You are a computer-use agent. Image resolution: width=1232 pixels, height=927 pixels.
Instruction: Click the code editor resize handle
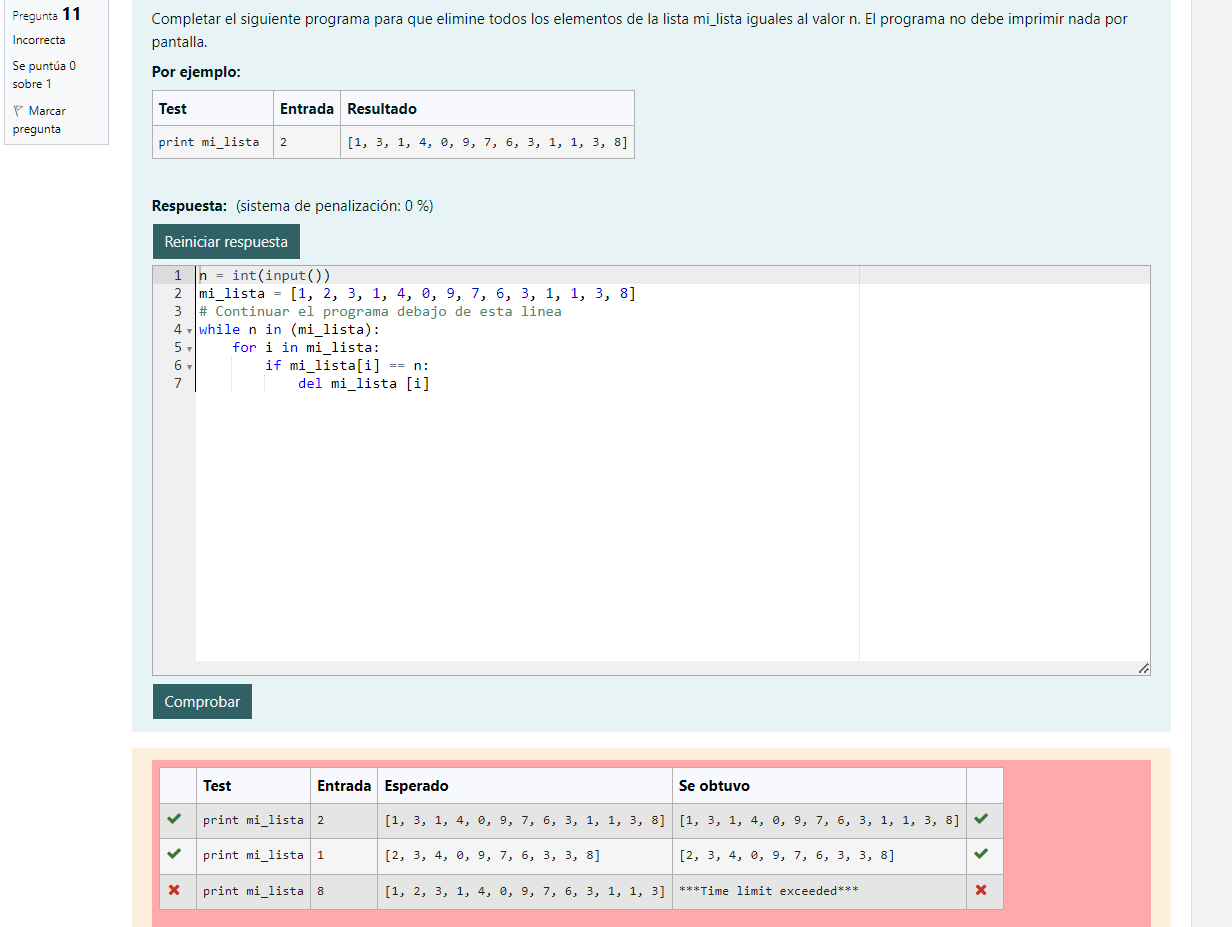click(x=1143, y=668)
